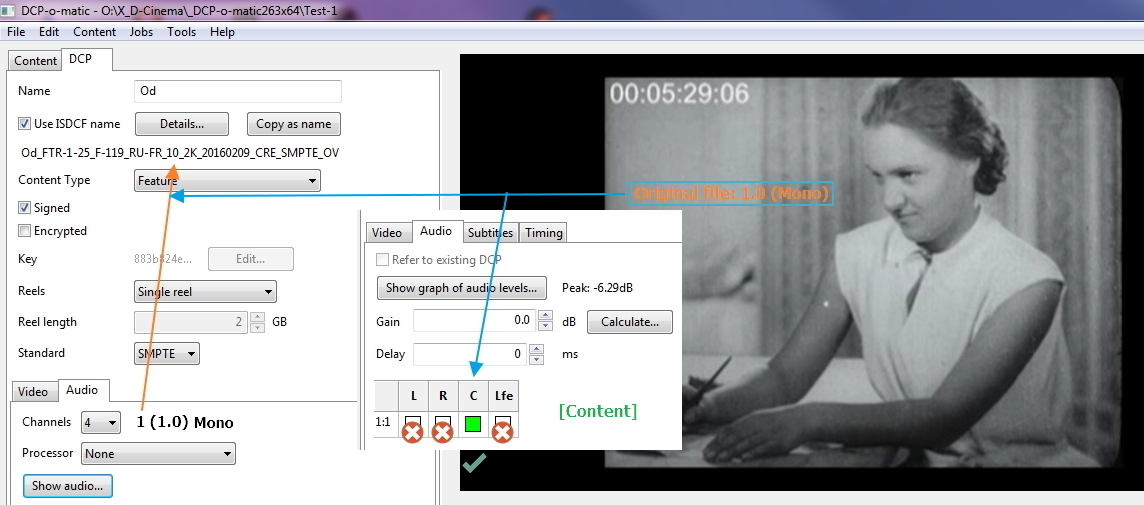
Task: Open the Content Type dropdown
Action: [x=227, y=181]
